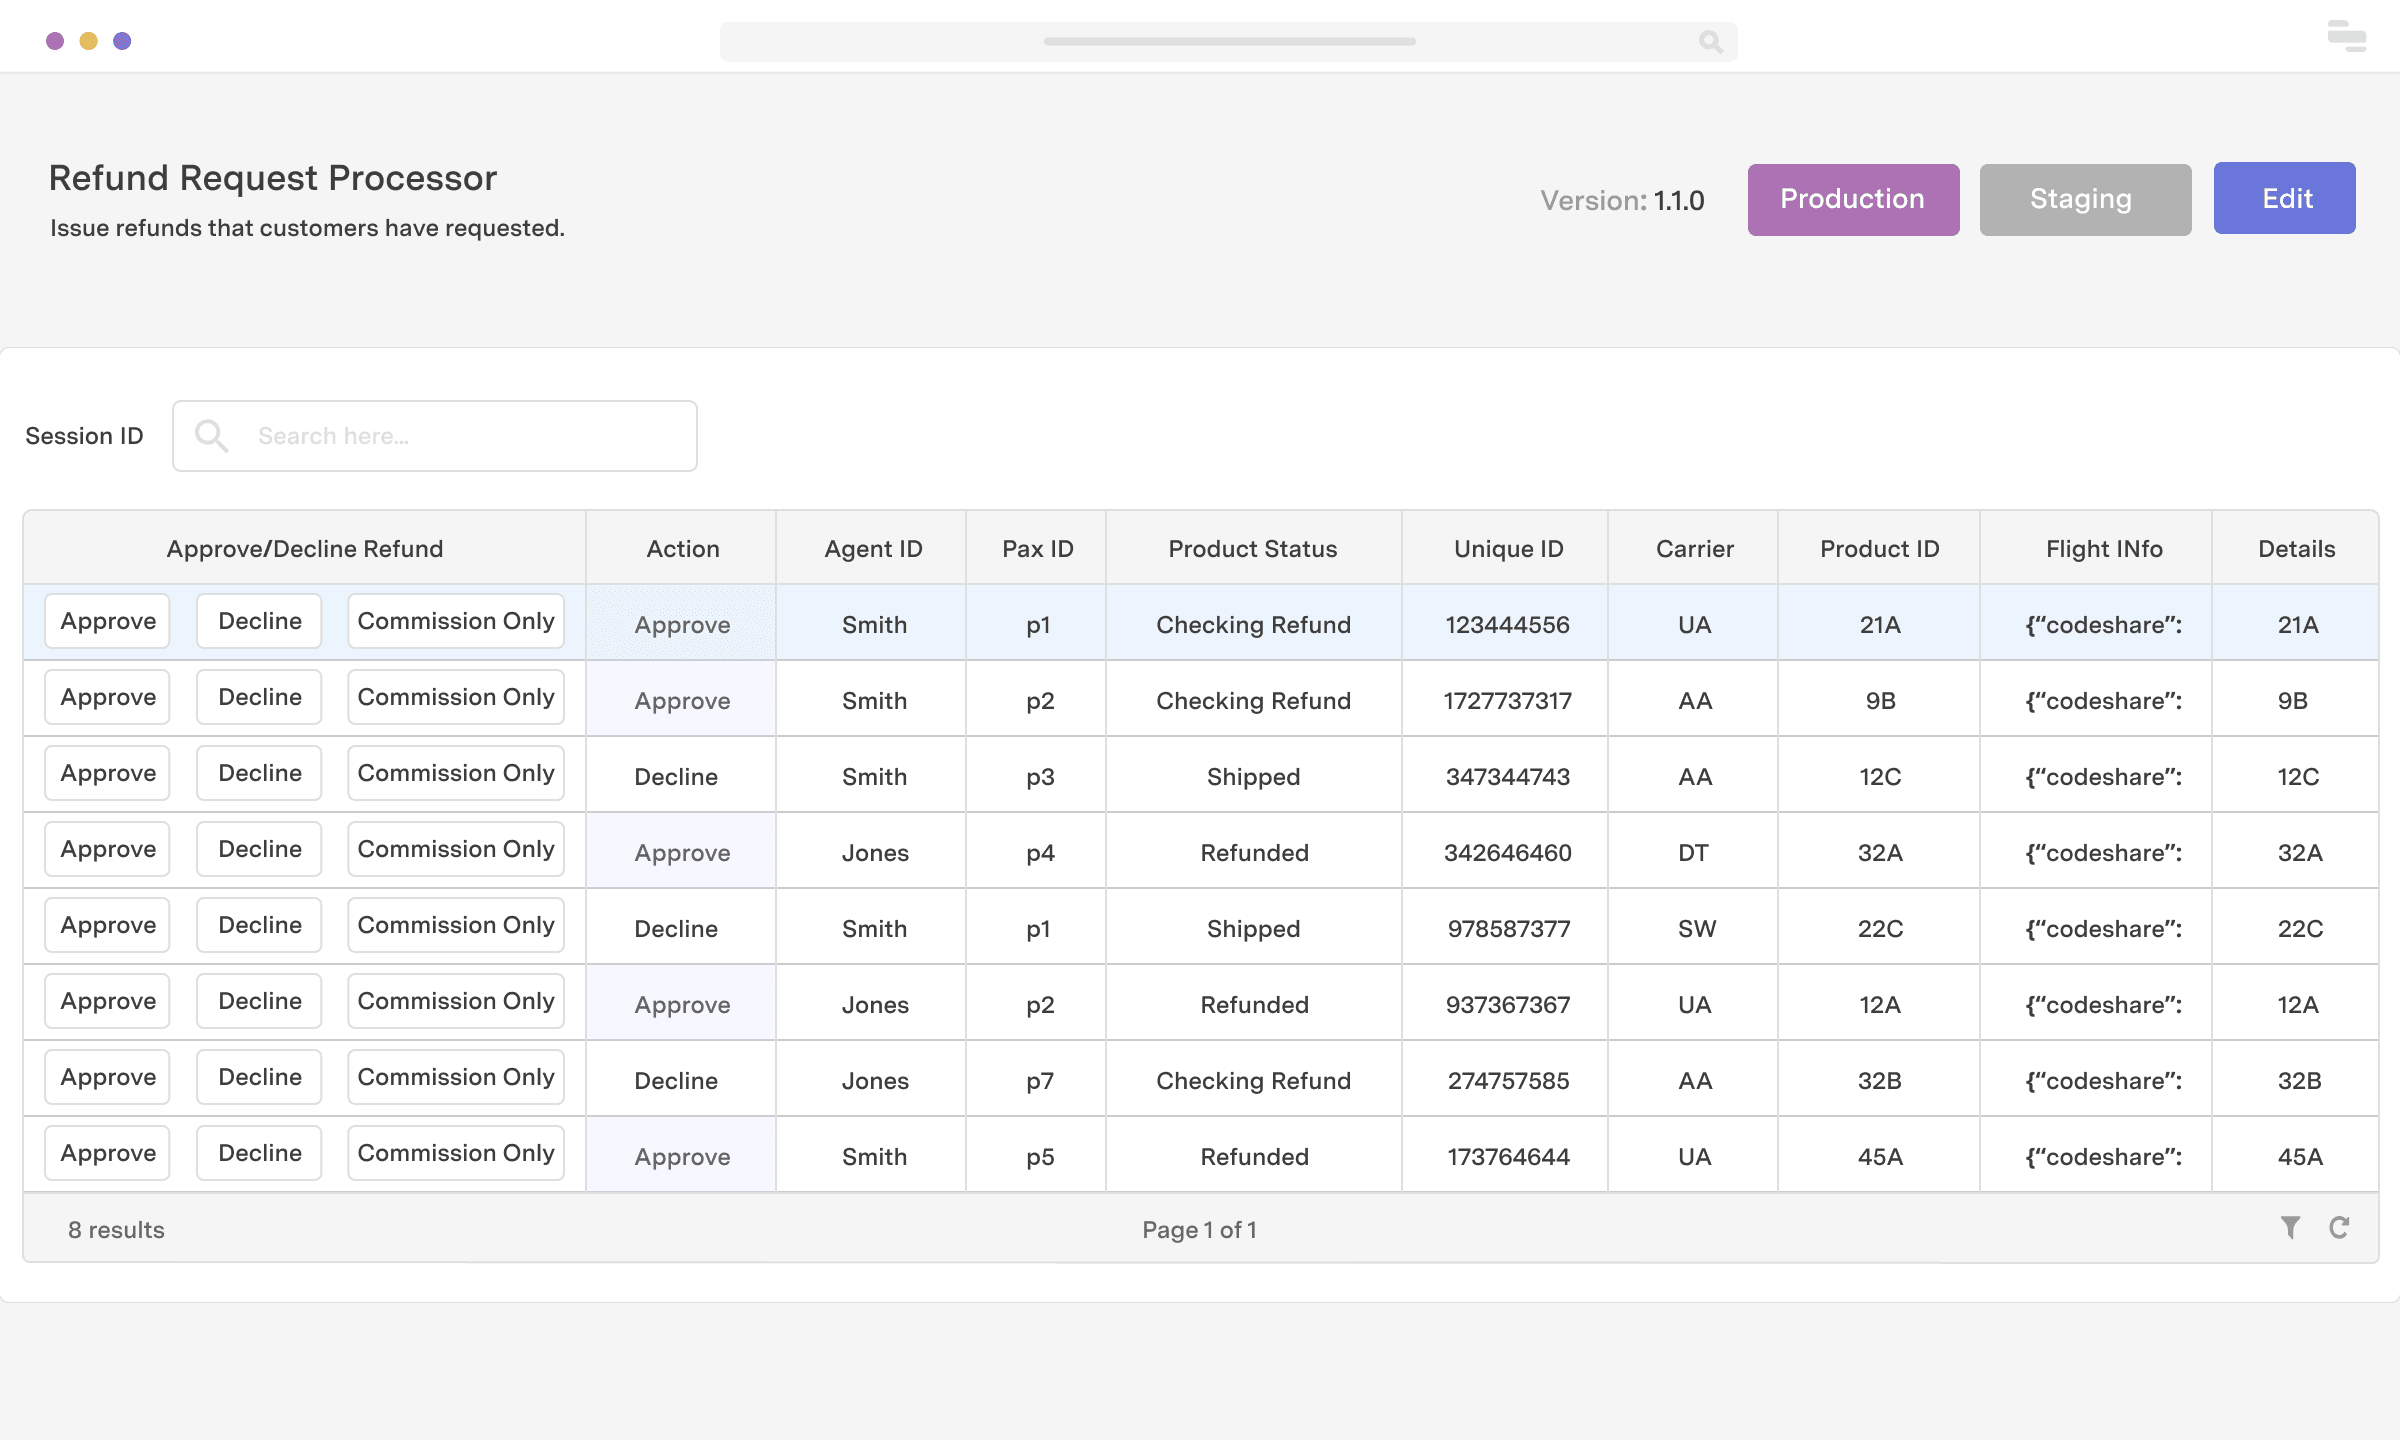The width and height of the screenshot is (2400, 1440).
Task: Switch to the Production environment
Action: tap(1852, 199)
